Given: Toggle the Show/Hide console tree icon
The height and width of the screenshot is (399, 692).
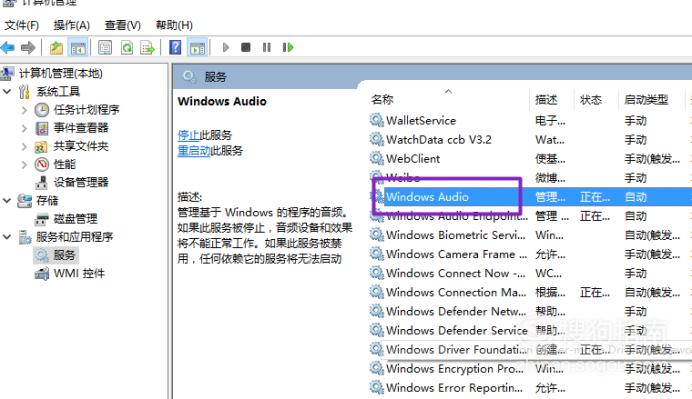Looking at the screenshot, I should coord(78,48).
